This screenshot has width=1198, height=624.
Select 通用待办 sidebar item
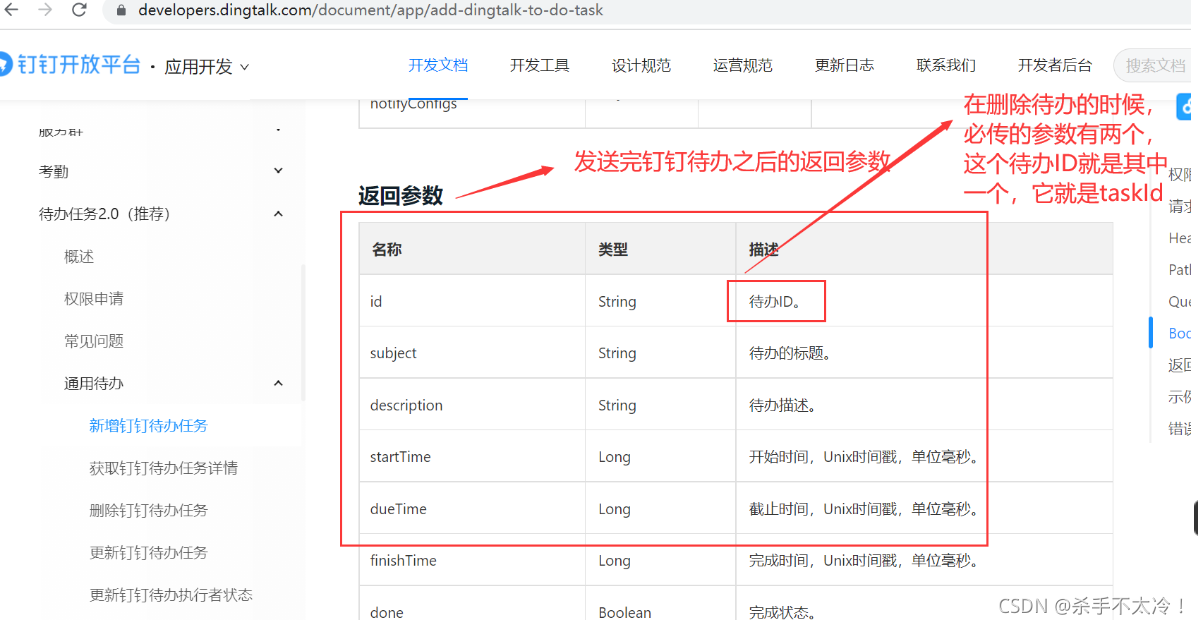point(94,383)
